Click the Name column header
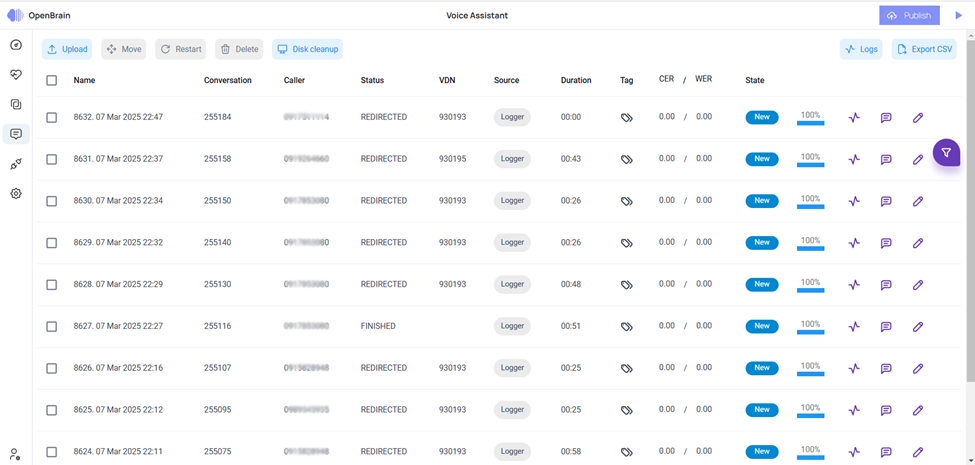Screen dimensions: 975x465 (85, 80)
